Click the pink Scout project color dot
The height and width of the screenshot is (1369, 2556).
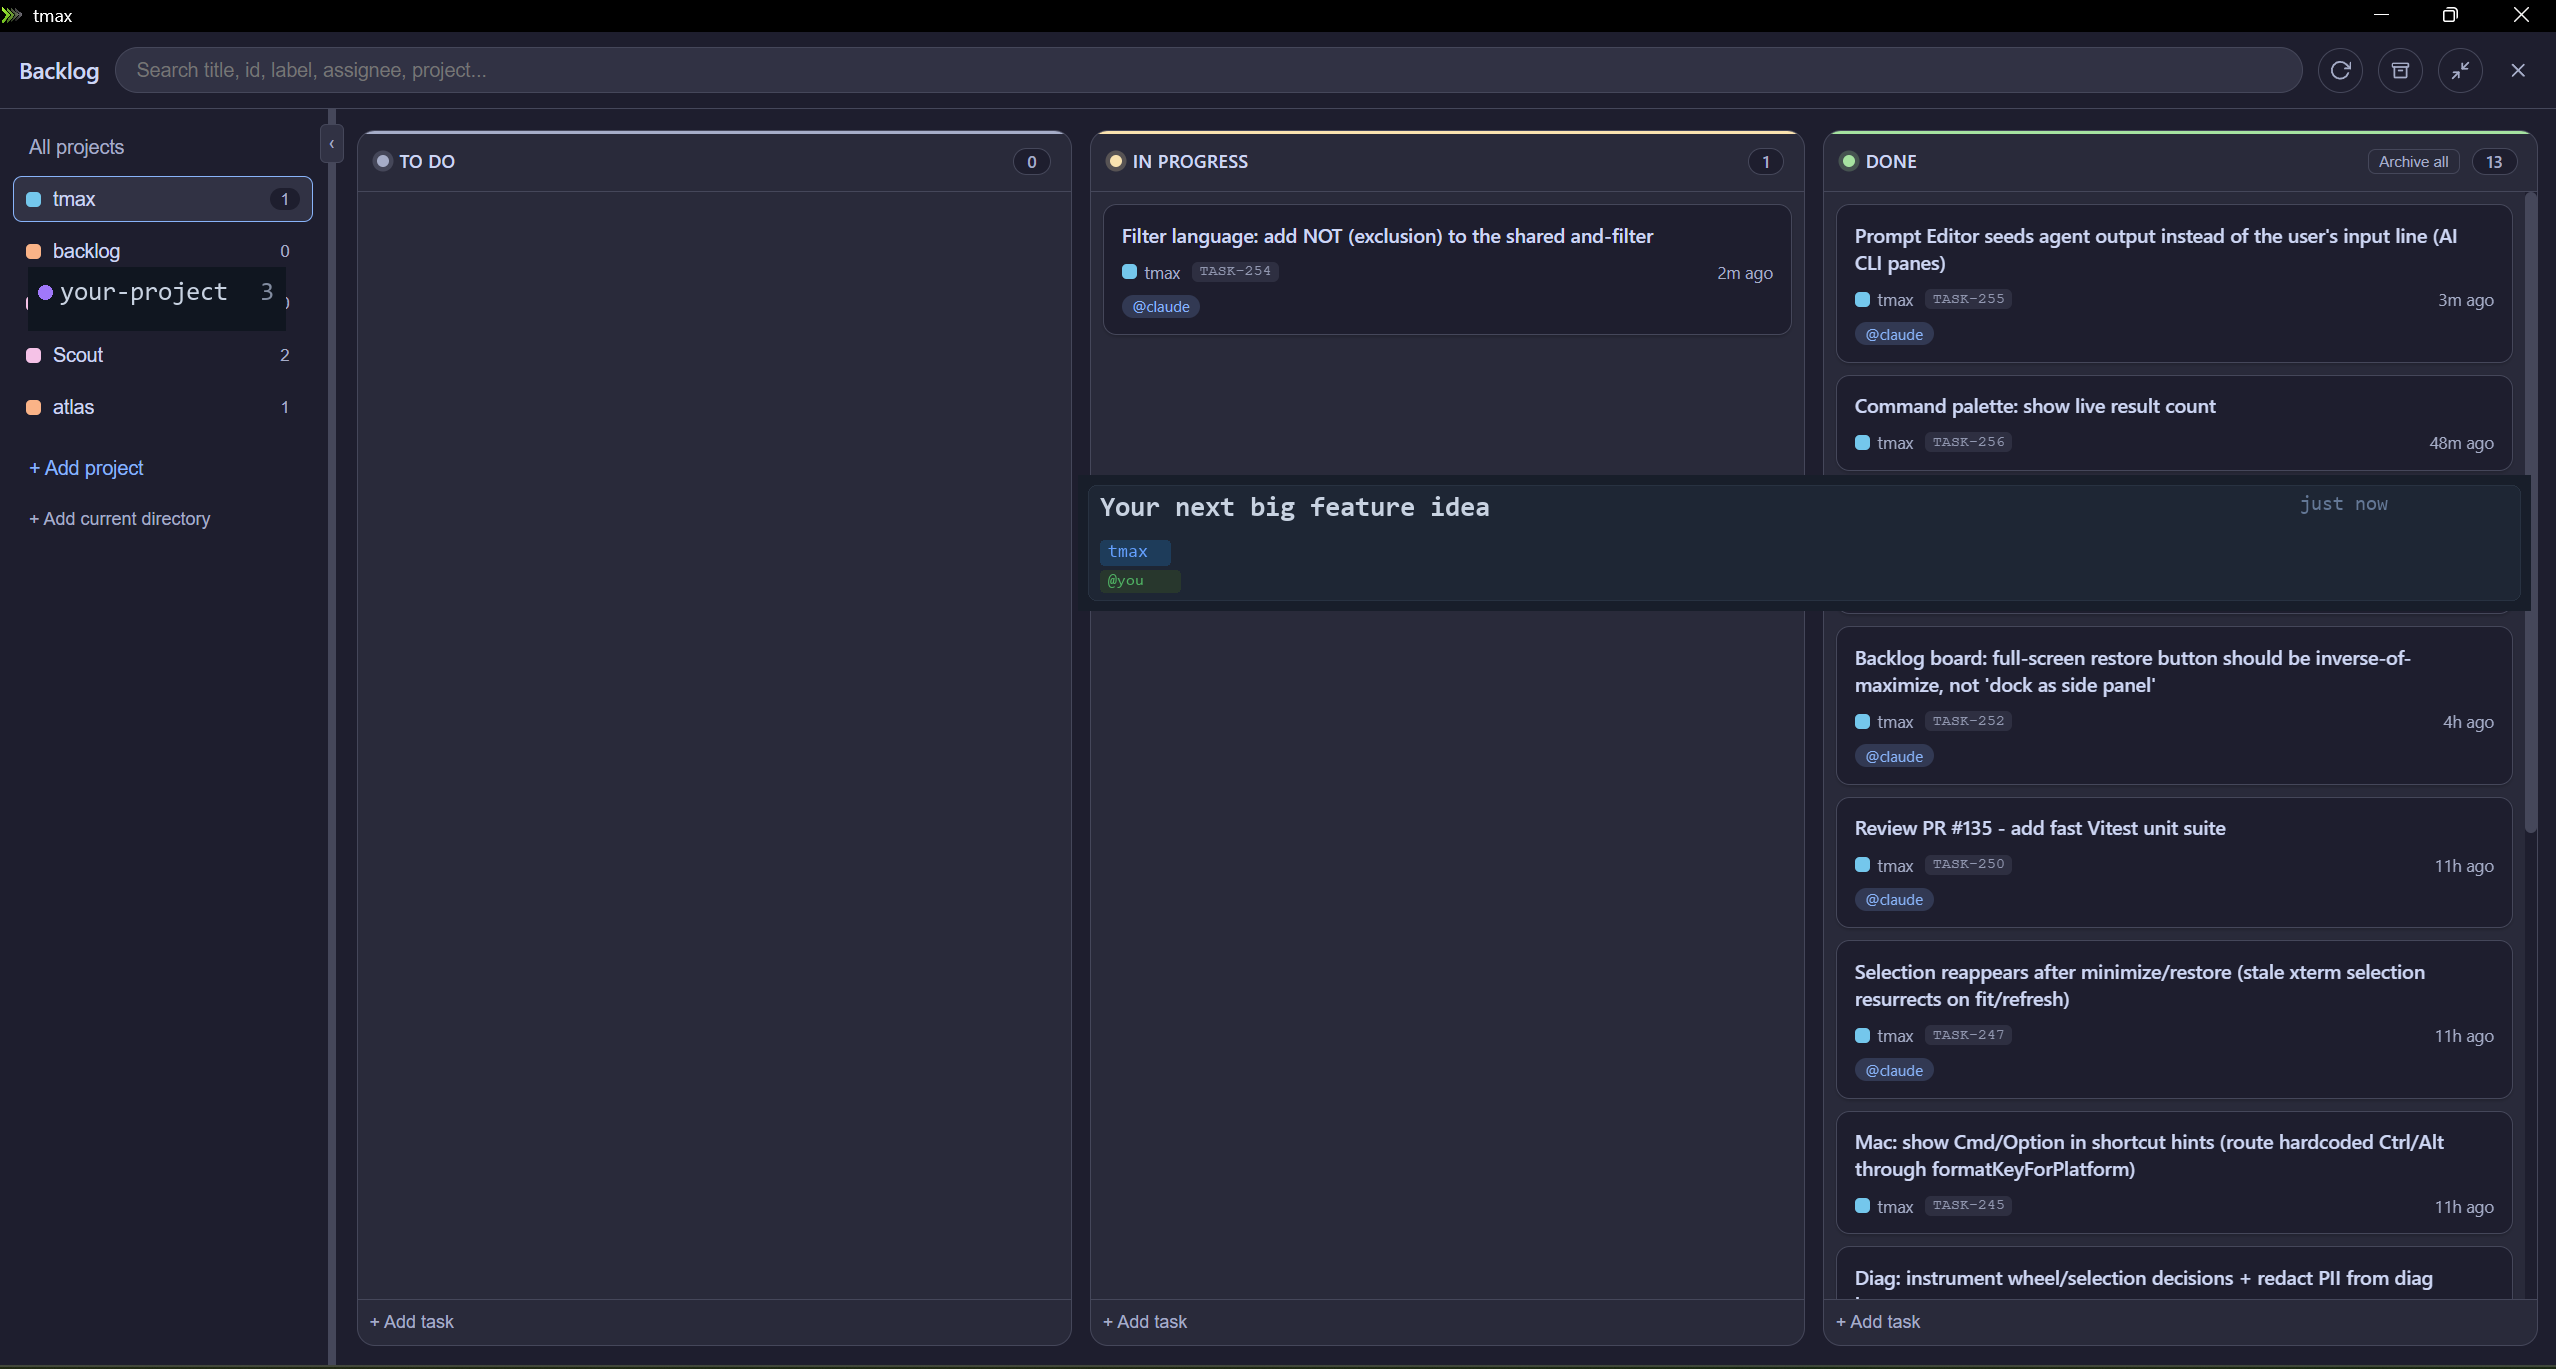(34, 355)
